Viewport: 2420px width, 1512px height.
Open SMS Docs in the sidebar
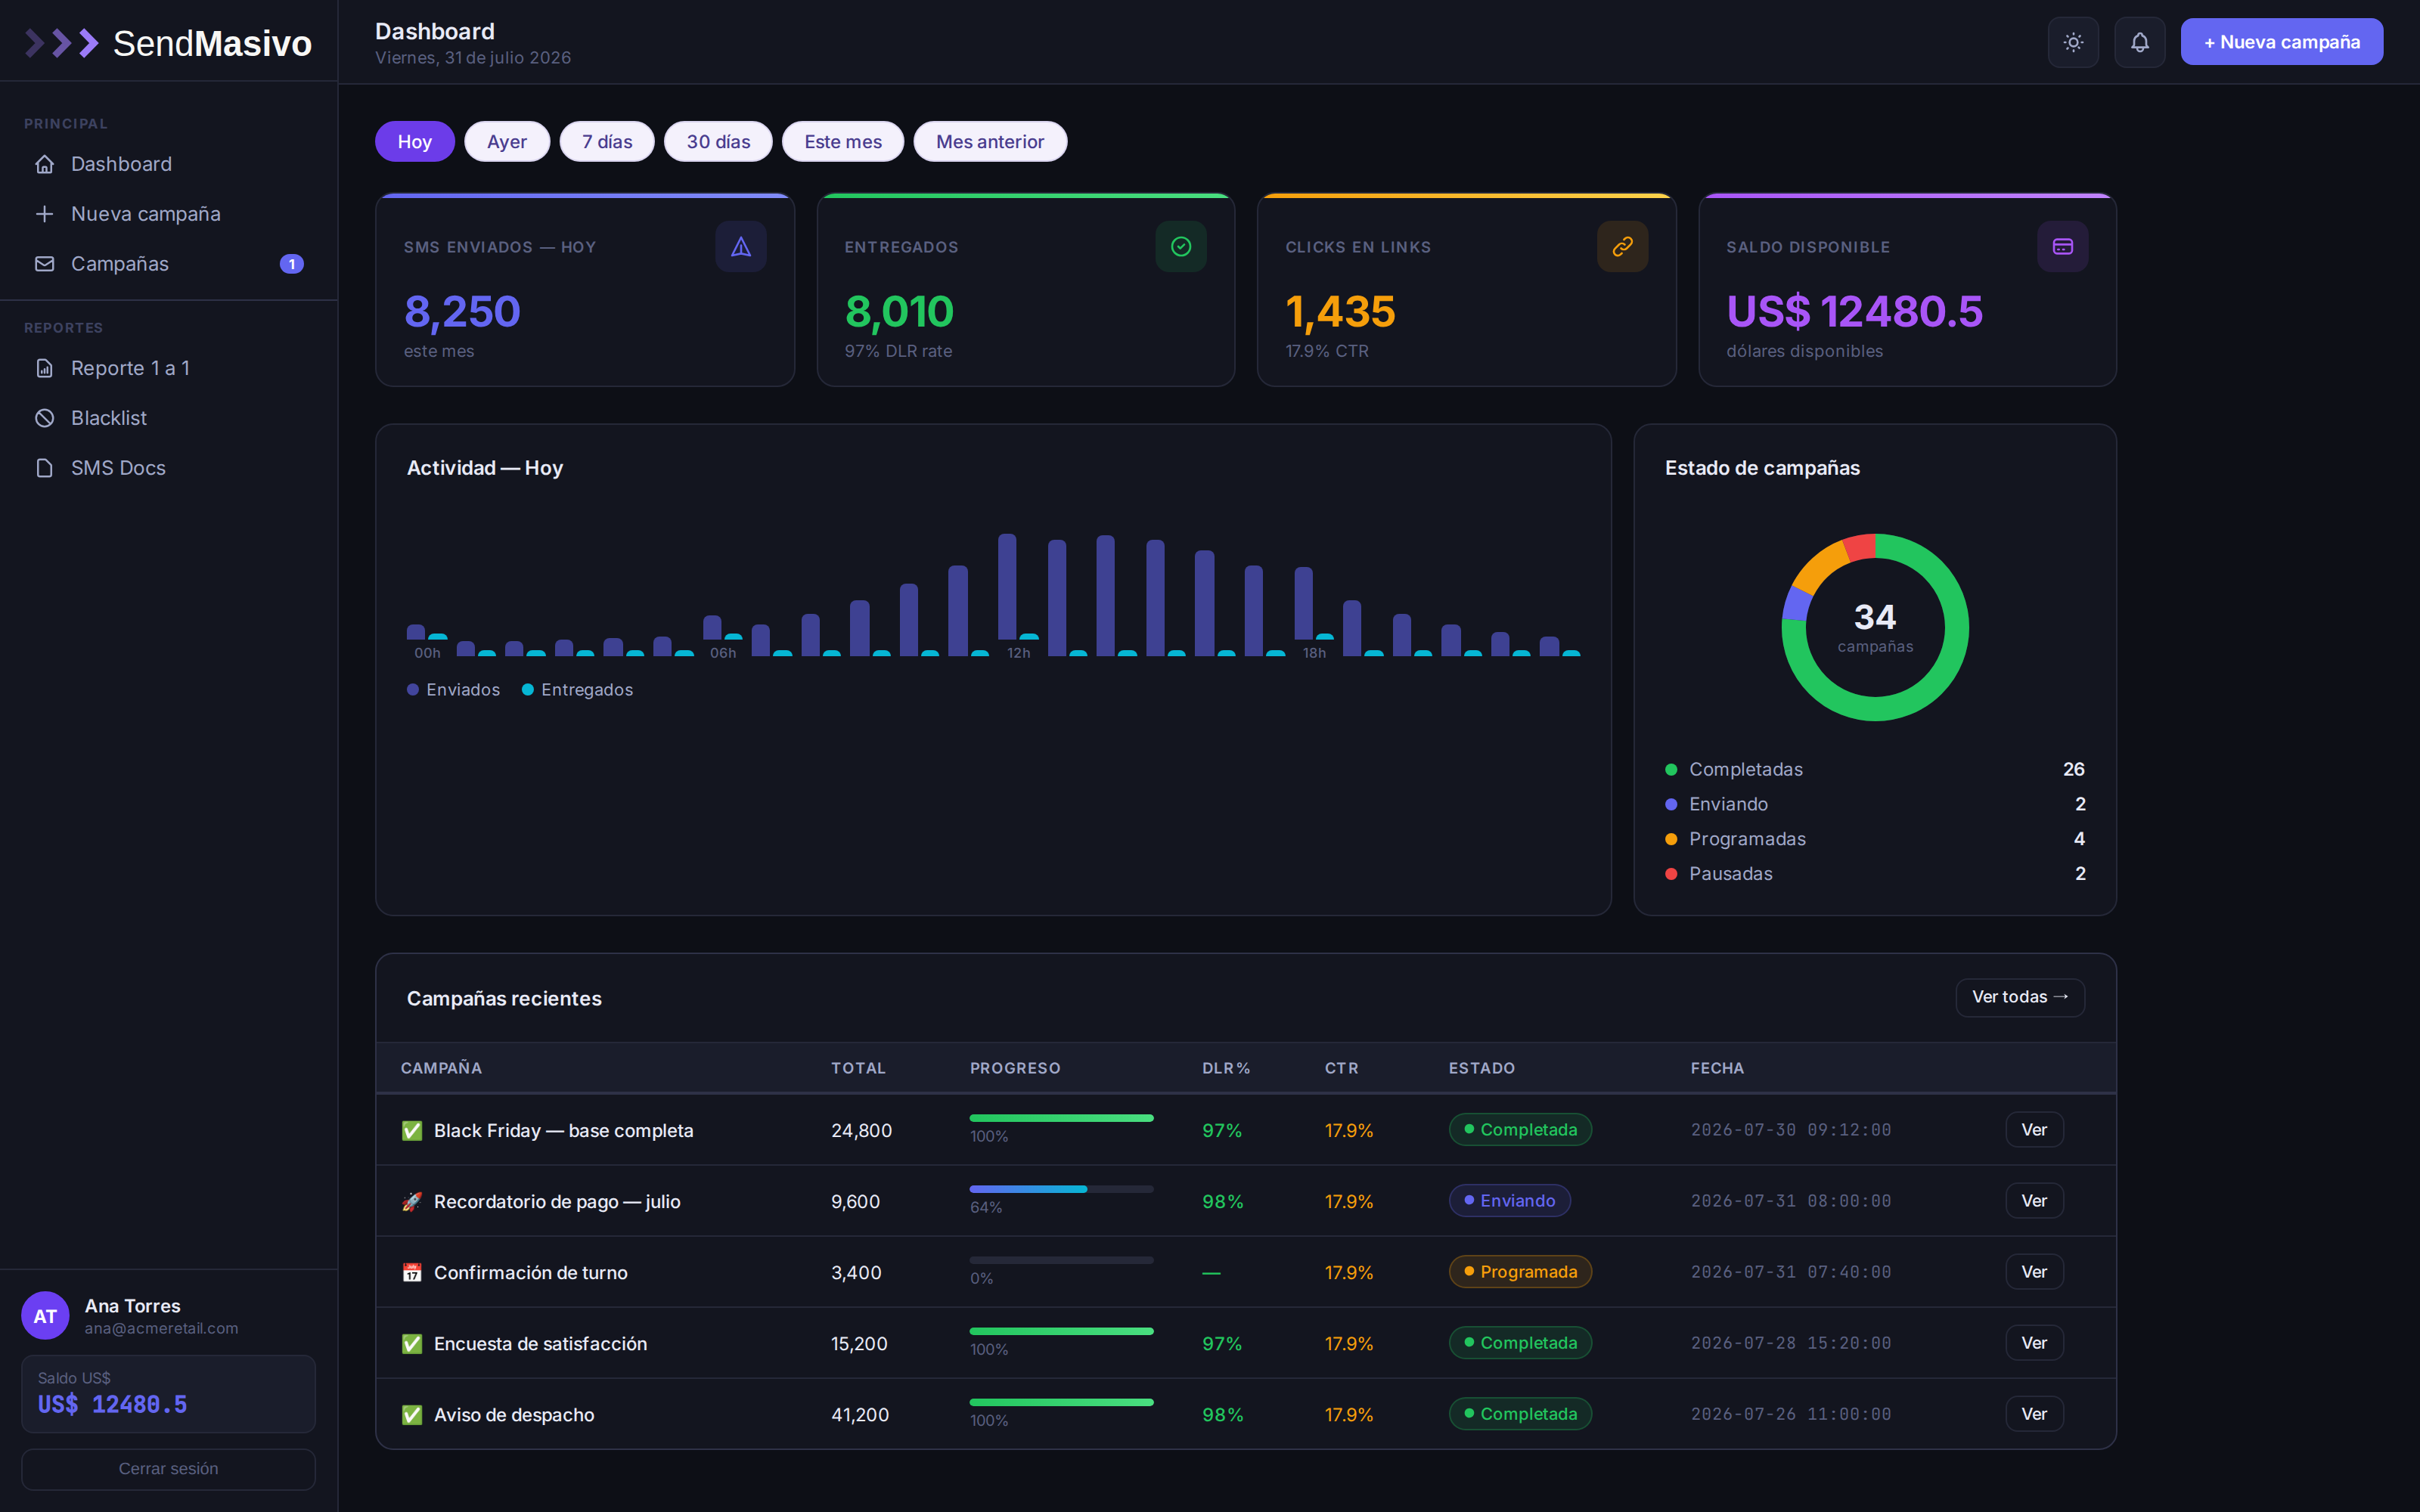[169, 468]
